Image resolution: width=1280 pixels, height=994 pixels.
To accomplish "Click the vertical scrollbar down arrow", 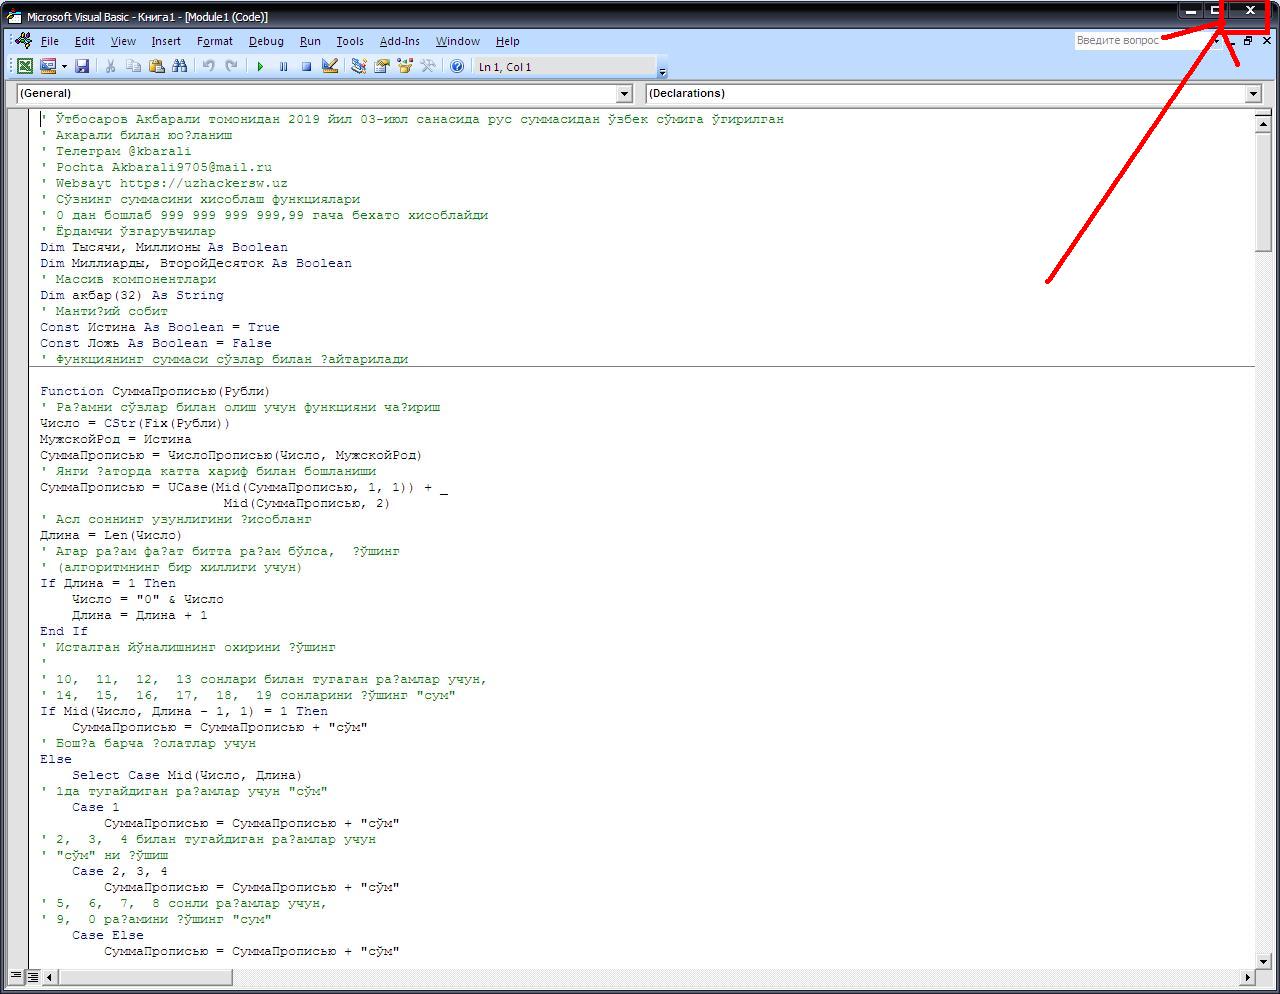I will [x=1262, y=959].
